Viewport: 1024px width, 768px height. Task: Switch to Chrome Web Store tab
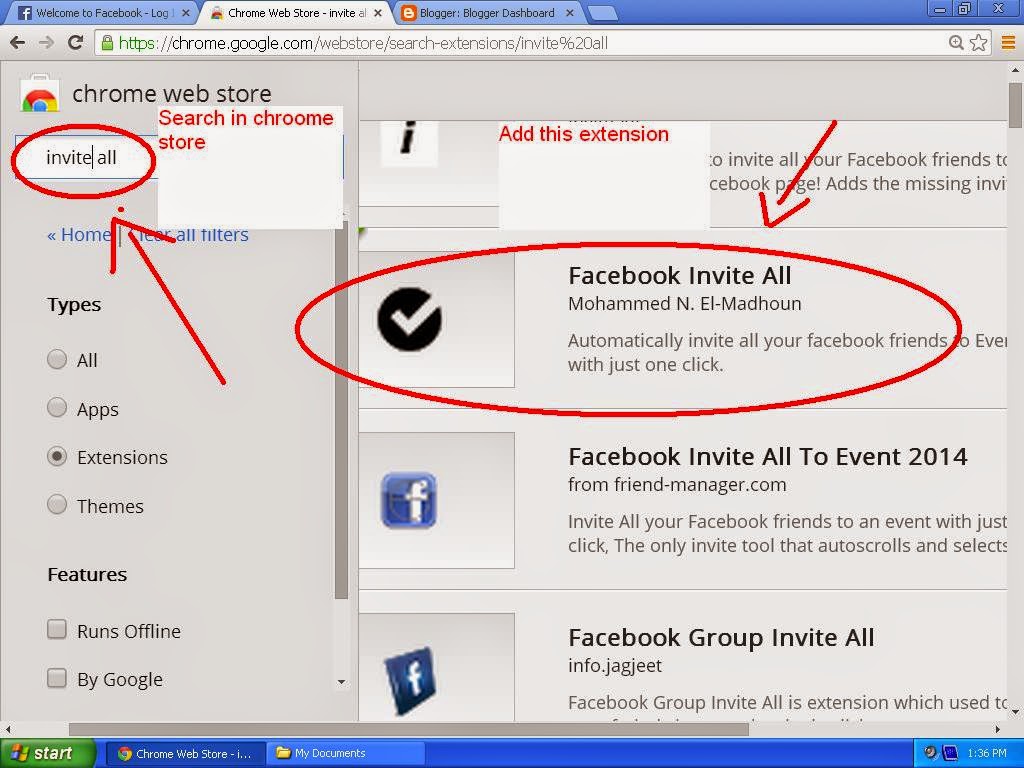click(295, 13)
